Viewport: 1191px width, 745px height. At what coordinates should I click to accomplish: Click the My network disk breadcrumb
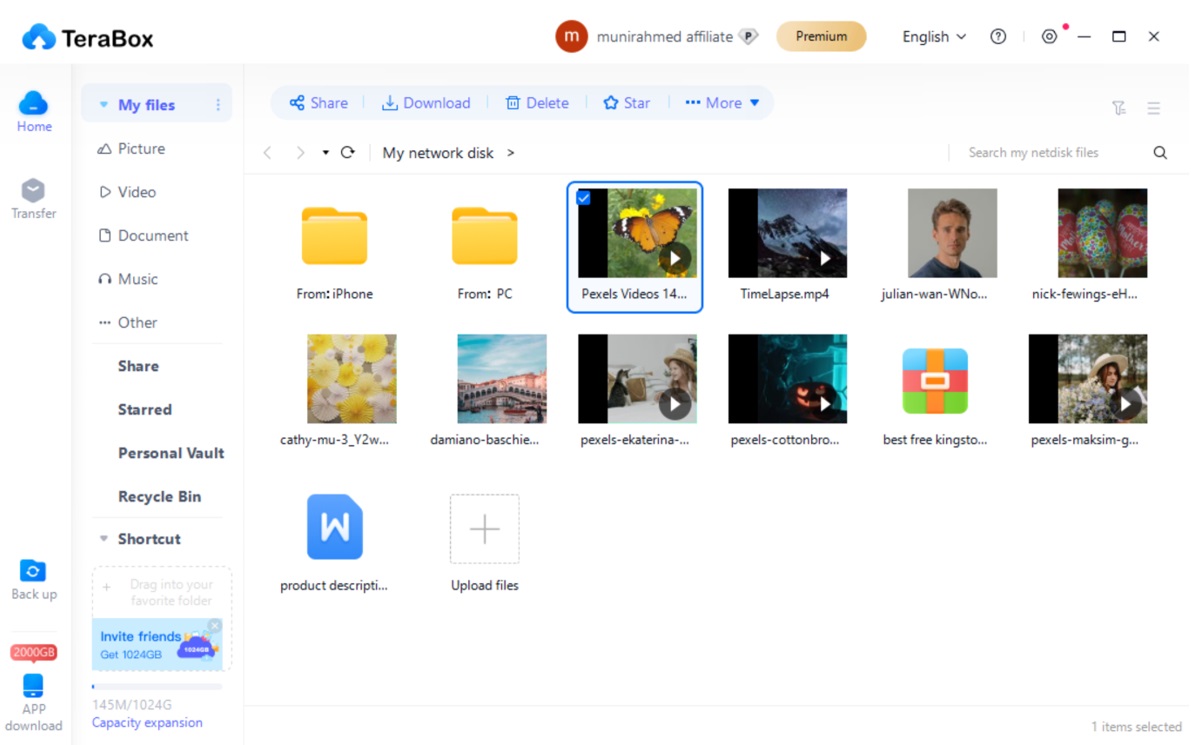(x=438, y=153)
